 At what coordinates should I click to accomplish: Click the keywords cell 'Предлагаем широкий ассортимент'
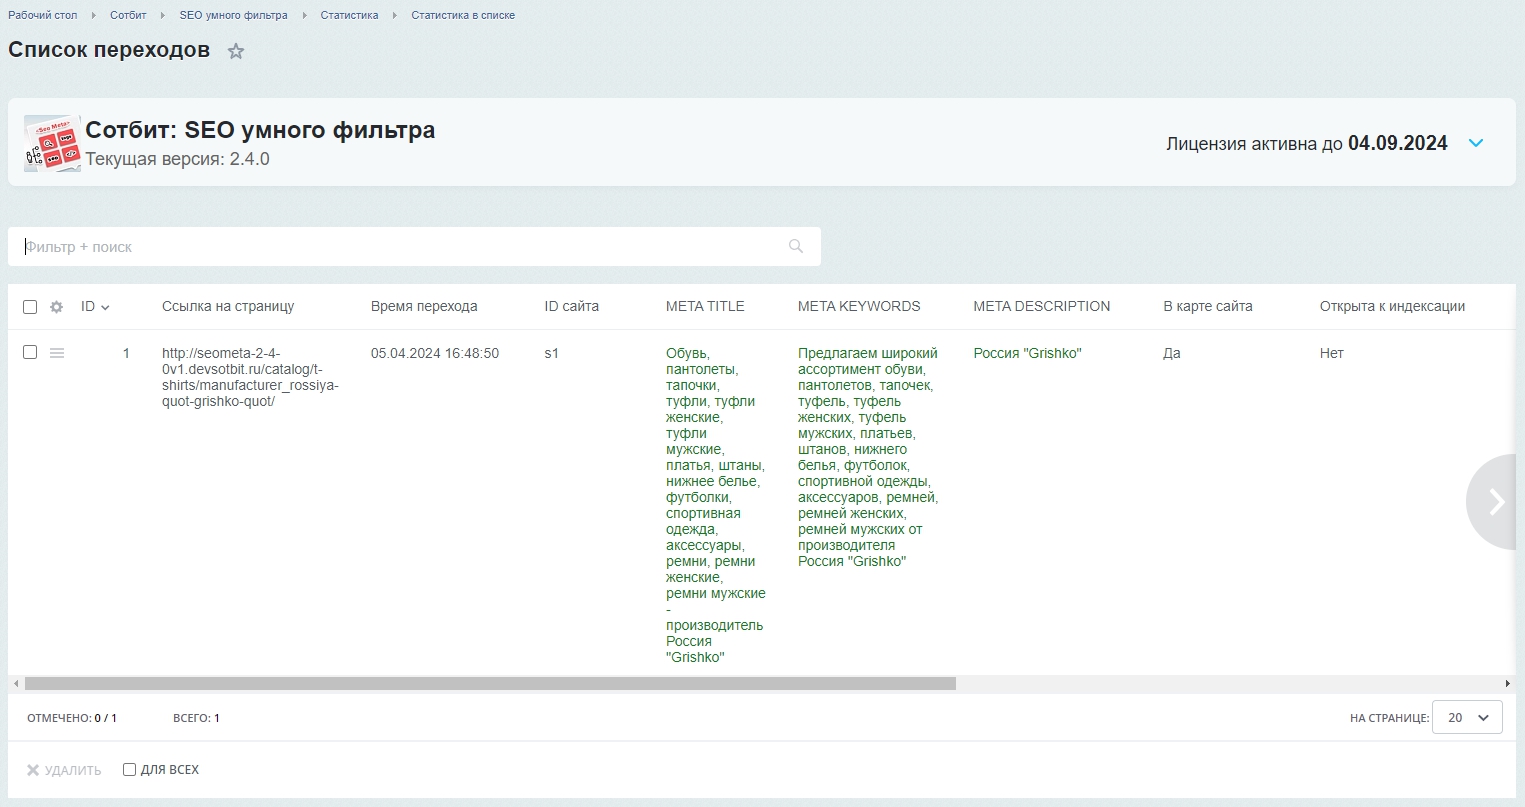[x=868, y=457]
